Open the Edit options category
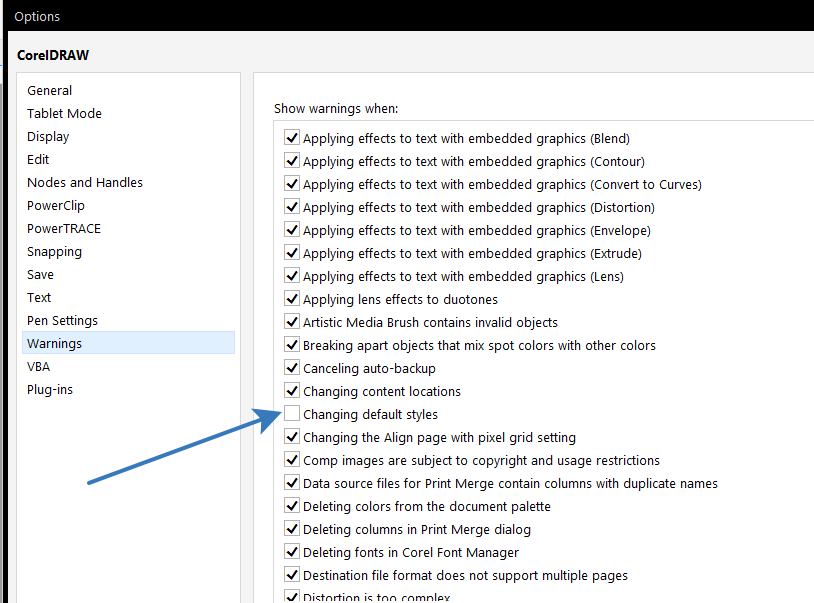 click(38, 159)
